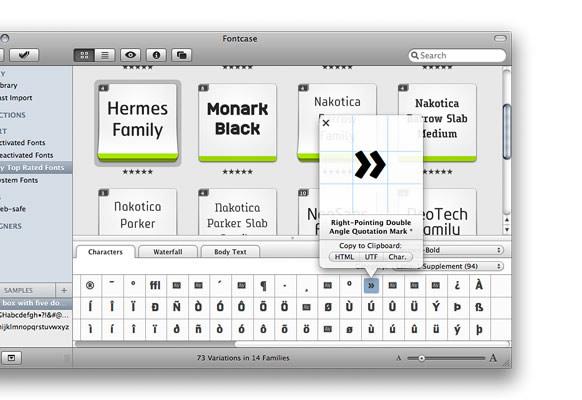
Task: Switch to grid view icon
Action: click(x=84, y=55)
